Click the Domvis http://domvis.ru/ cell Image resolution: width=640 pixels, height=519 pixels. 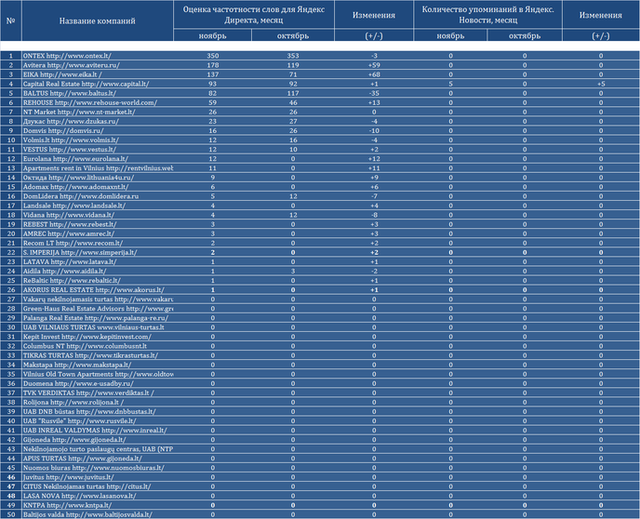pyautogui.click(x=97, y=131)
